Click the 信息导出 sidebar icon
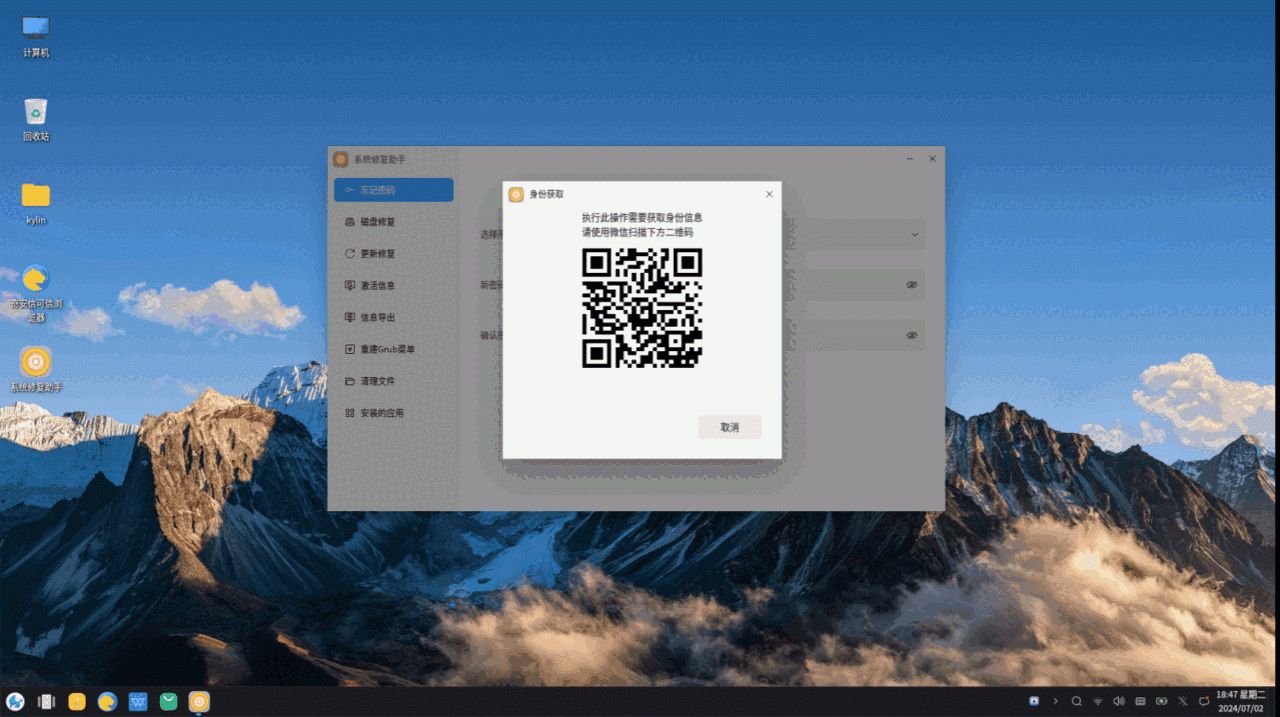This screenshot has height=717, width=1280. (x=350, y=318)
